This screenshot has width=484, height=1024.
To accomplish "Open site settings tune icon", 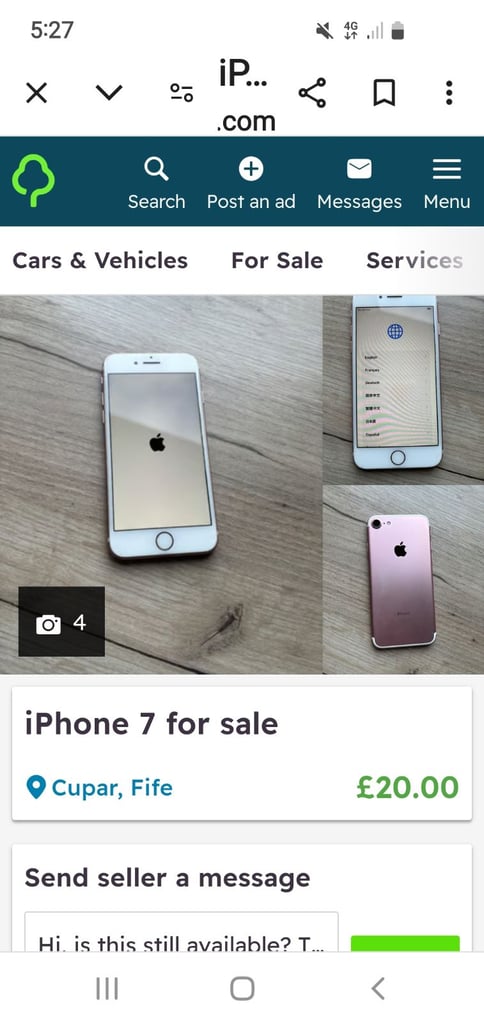I will [x=182, y=93].
